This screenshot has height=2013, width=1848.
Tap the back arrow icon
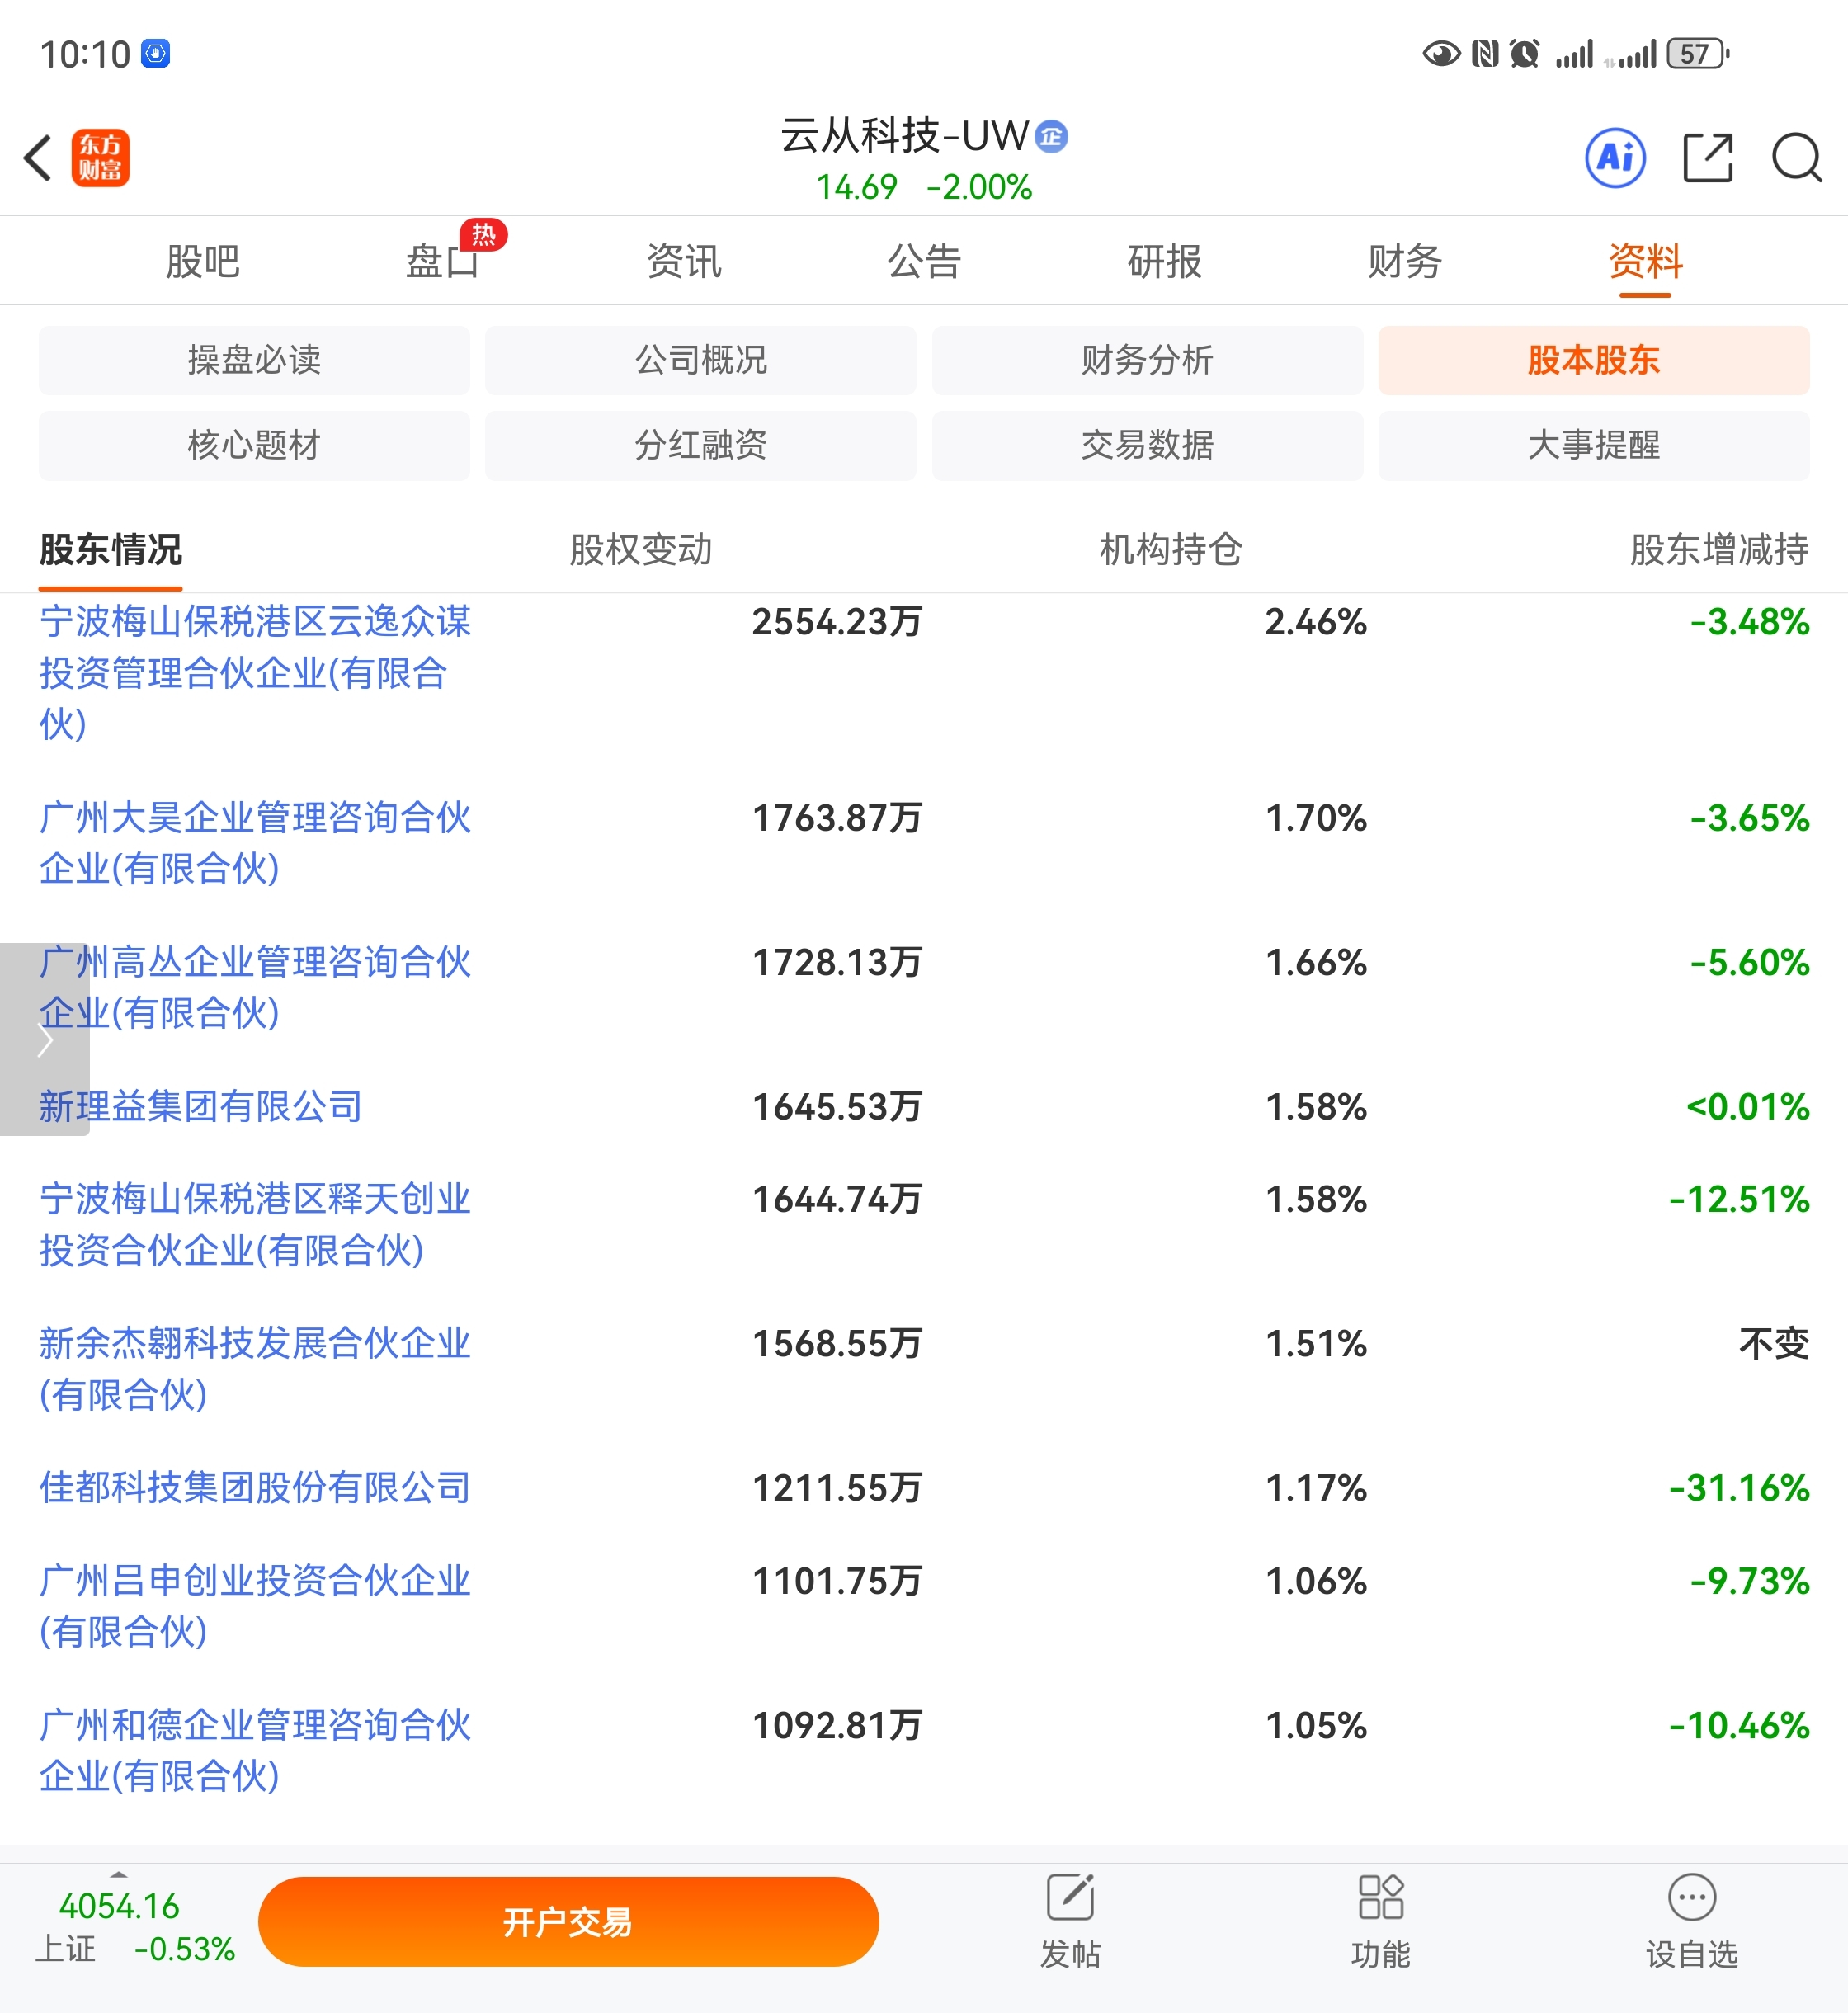point(38,158)
